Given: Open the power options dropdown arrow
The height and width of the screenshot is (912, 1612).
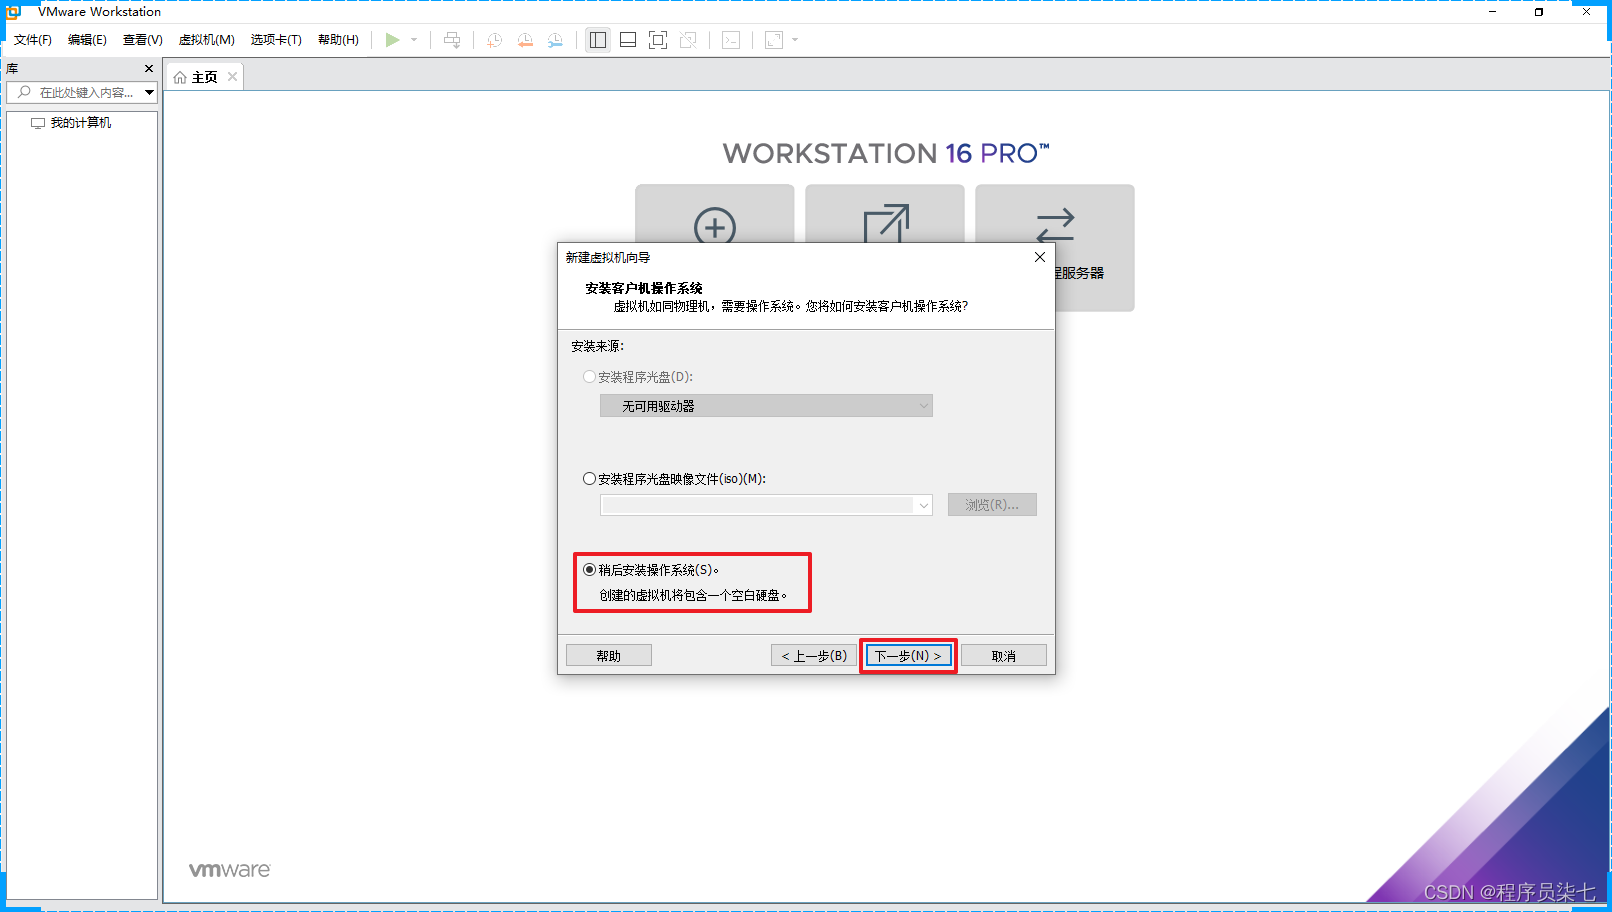Looking at the screenshot, I should tap(414, 40).
